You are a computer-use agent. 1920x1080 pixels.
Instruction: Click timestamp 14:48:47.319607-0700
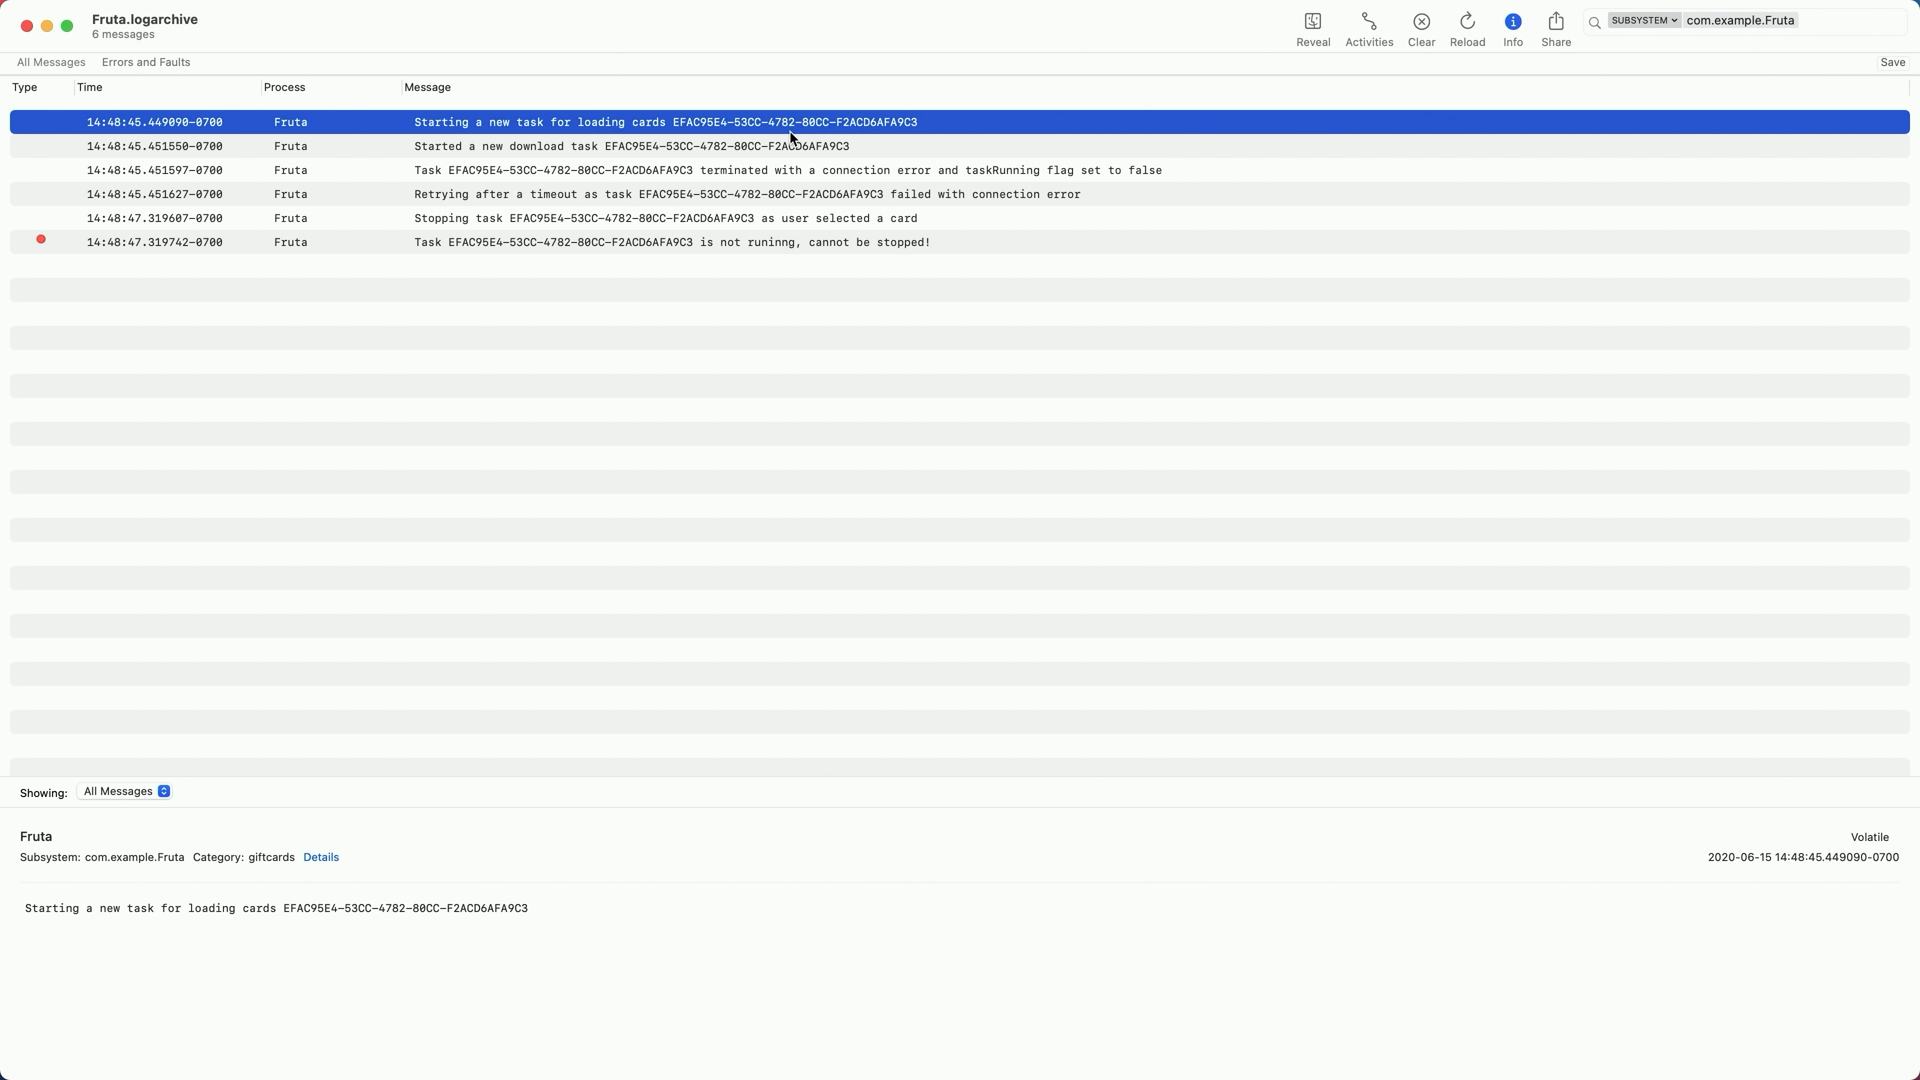(154, 218)
